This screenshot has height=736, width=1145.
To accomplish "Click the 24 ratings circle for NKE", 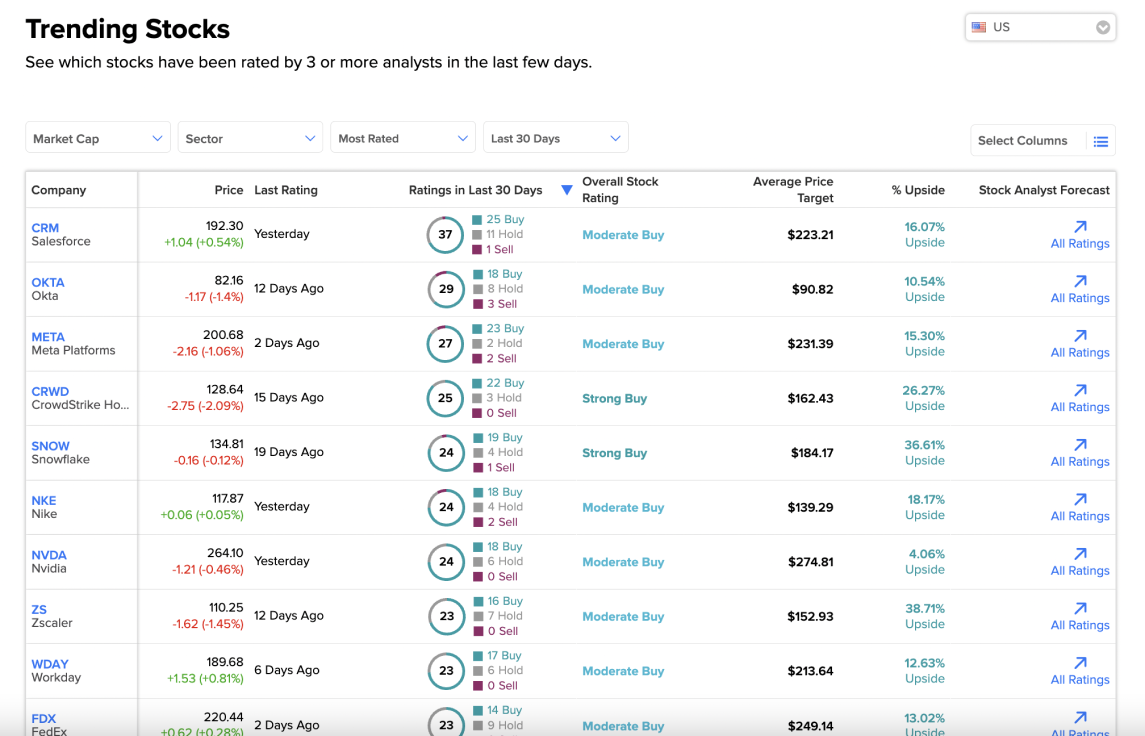I will [446, 507].
